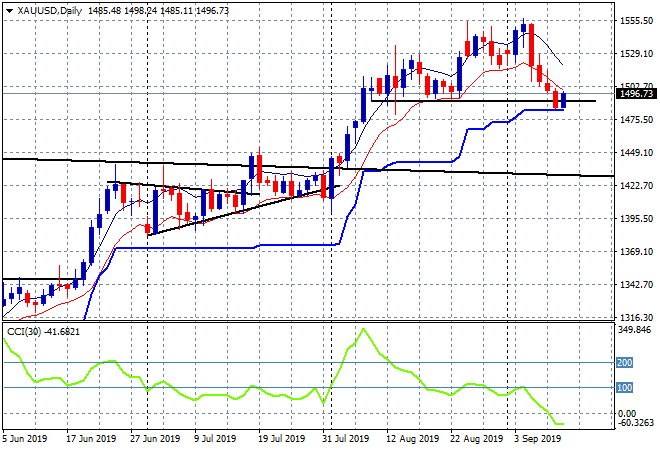Image resolution: width=660 pixels, height=450 pixels.
Task: Click the 200 level label in CCI panel
Action: point(624,362)
